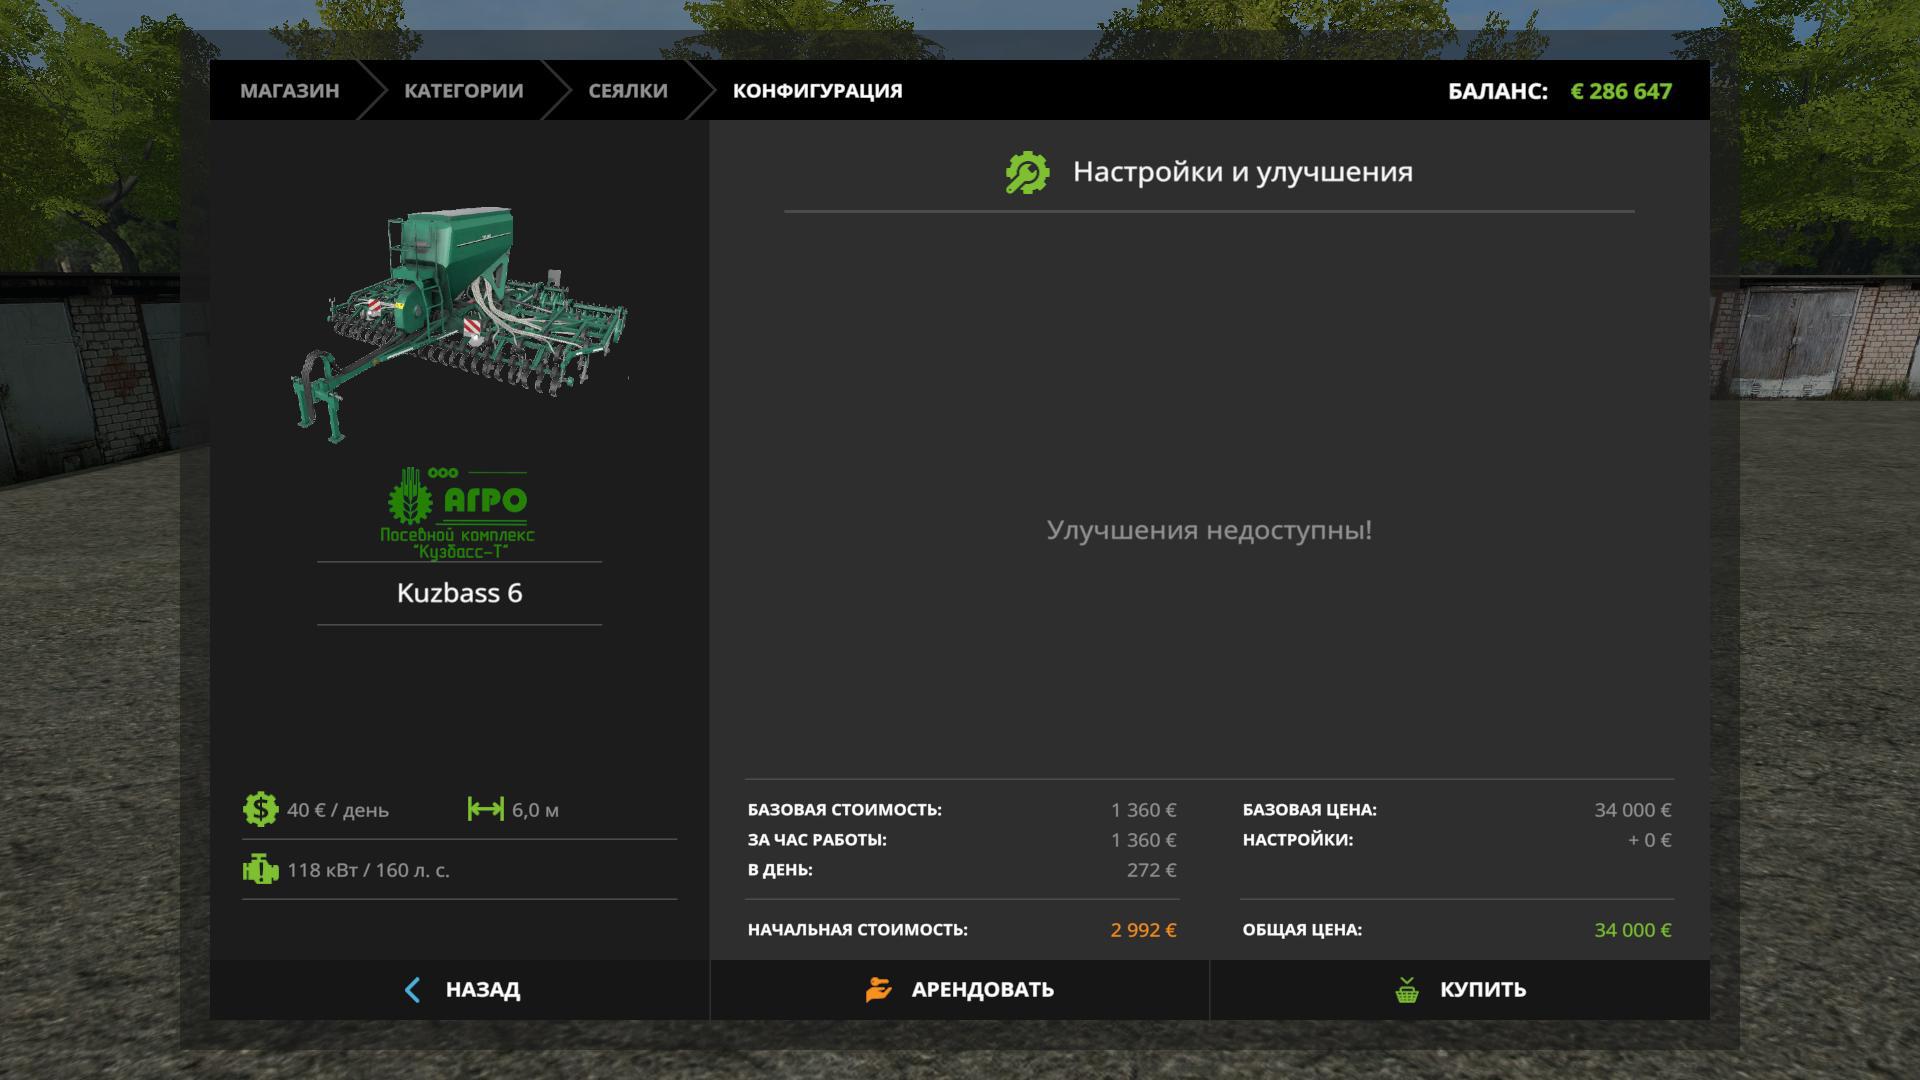Return to the Сеялки category

pyautogui.click(x=627, y=91)
